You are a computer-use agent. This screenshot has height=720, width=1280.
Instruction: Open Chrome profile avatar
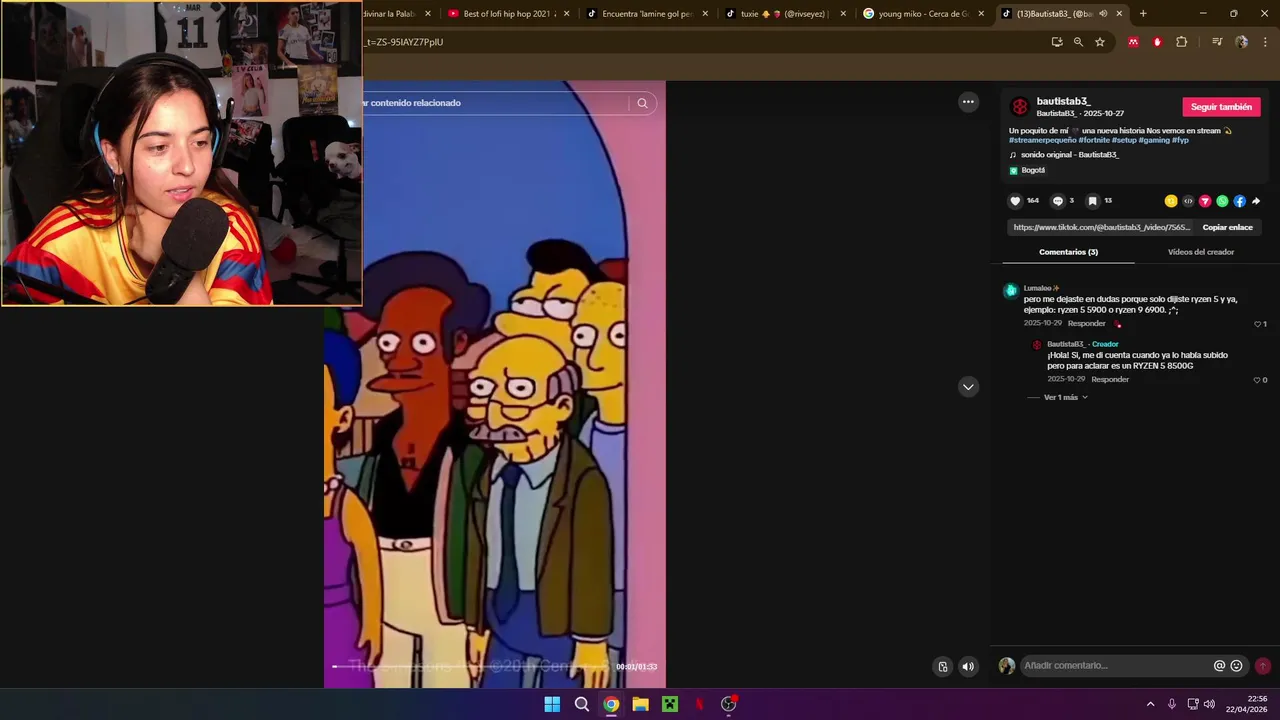coord(1242,42)
